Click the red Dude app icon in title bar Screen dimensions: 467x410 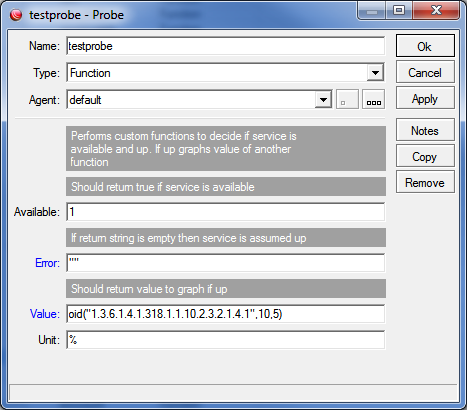click(16, 15)
